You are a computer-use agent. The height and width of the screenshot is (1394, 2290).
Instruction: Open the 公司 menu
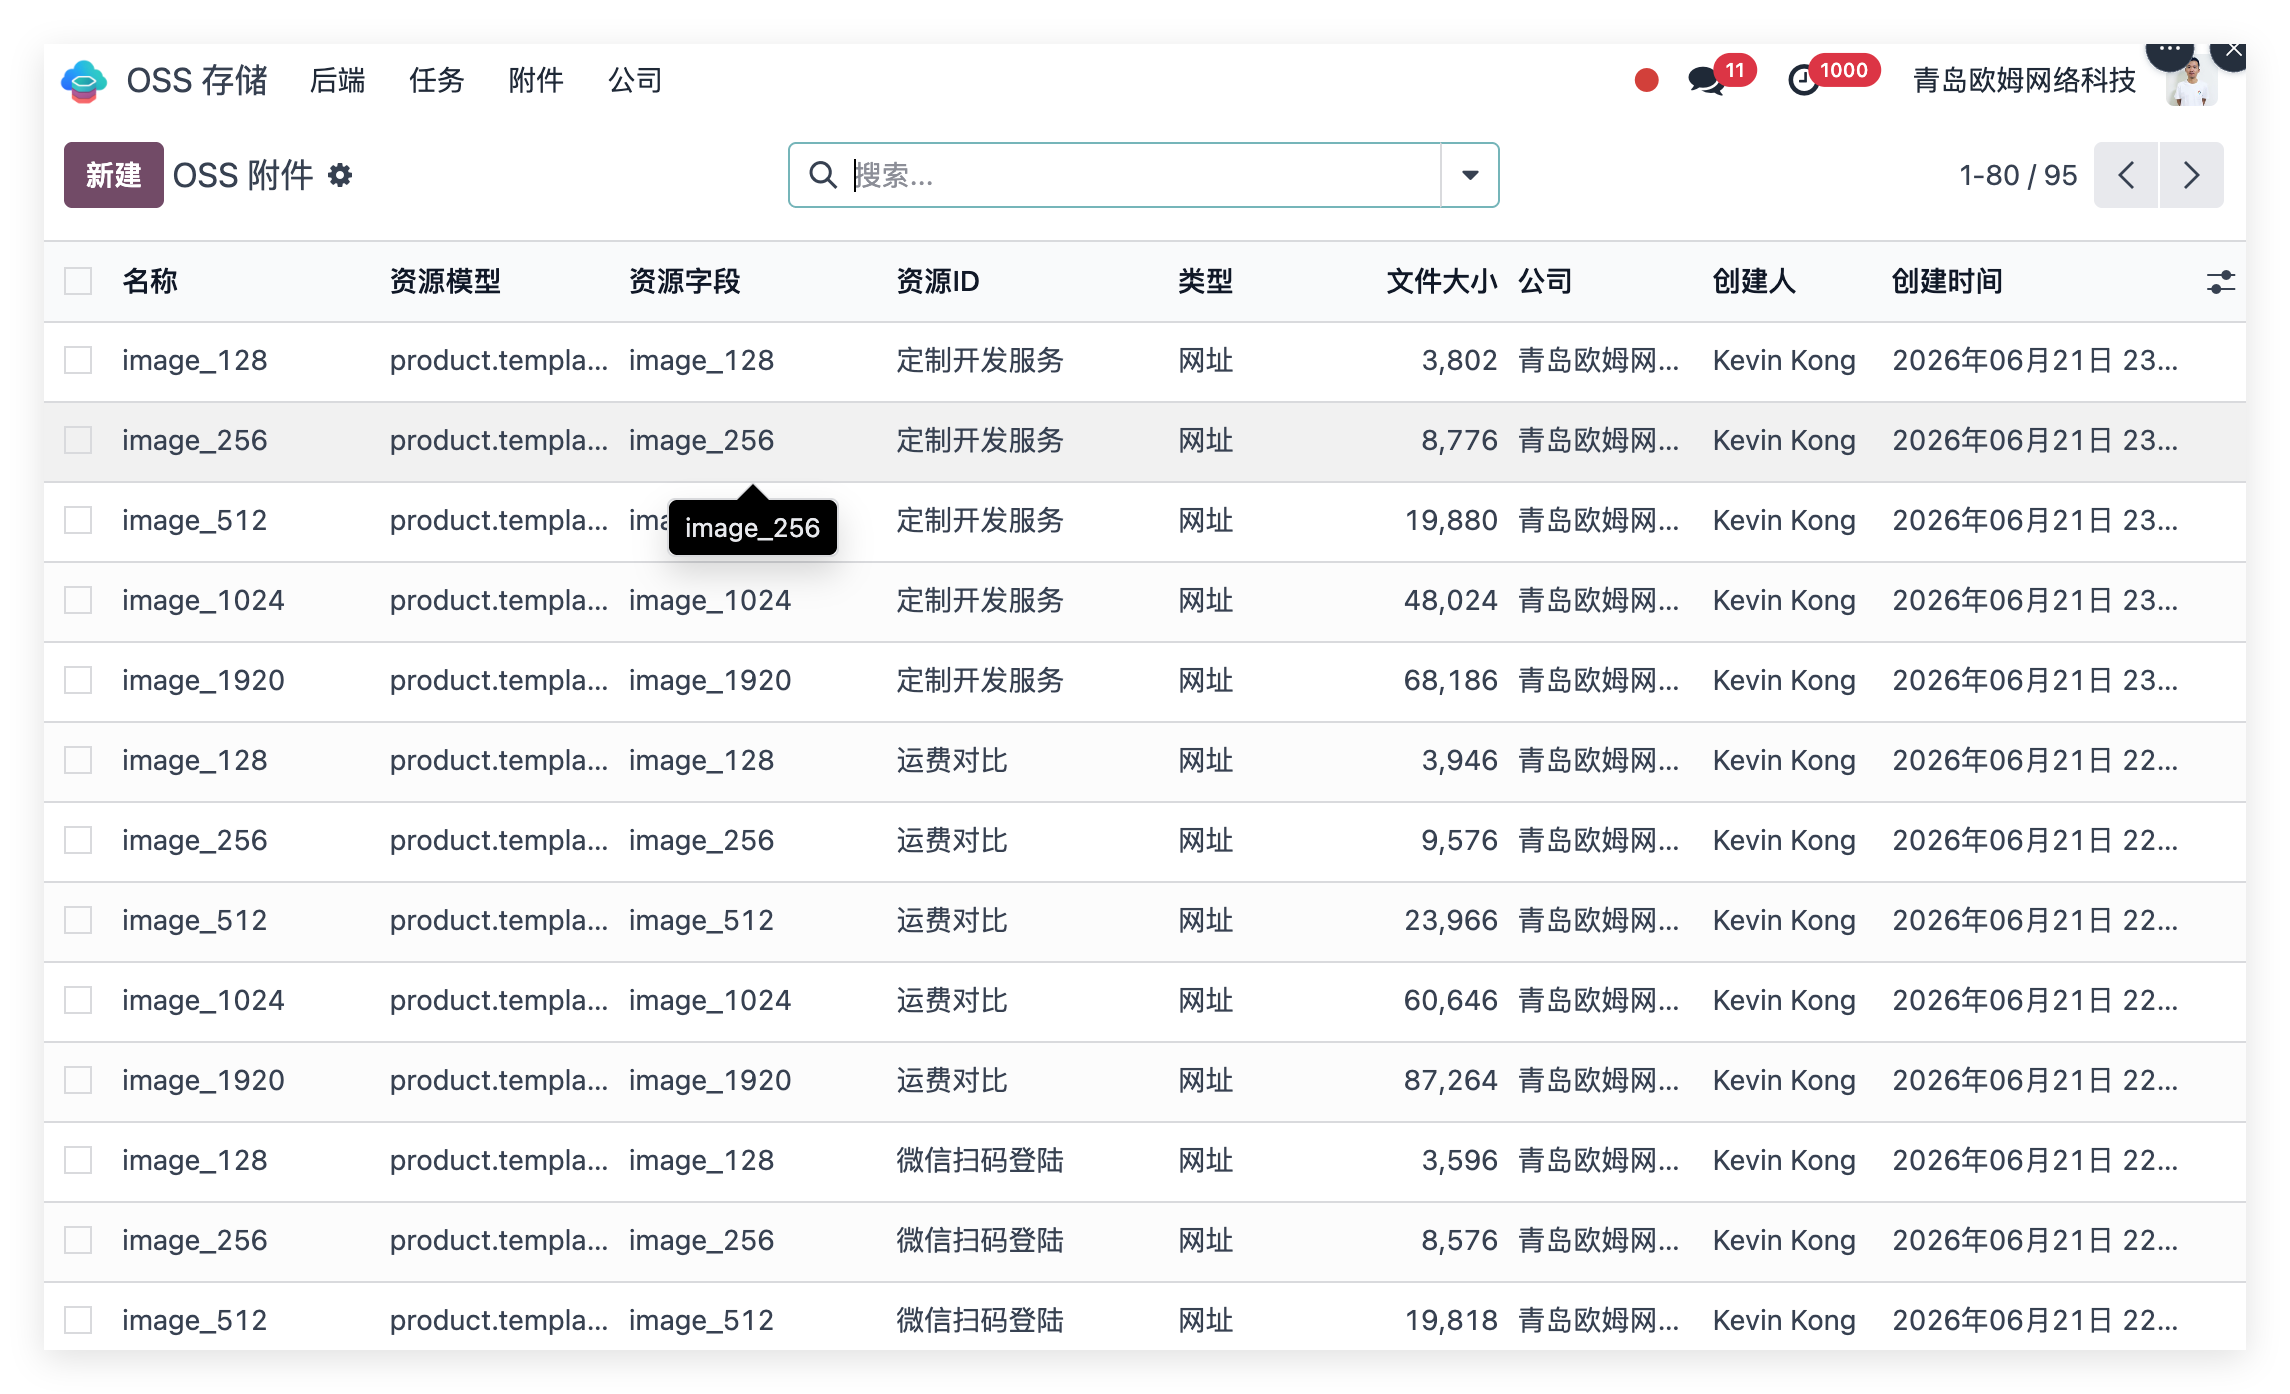coord(636,80)
